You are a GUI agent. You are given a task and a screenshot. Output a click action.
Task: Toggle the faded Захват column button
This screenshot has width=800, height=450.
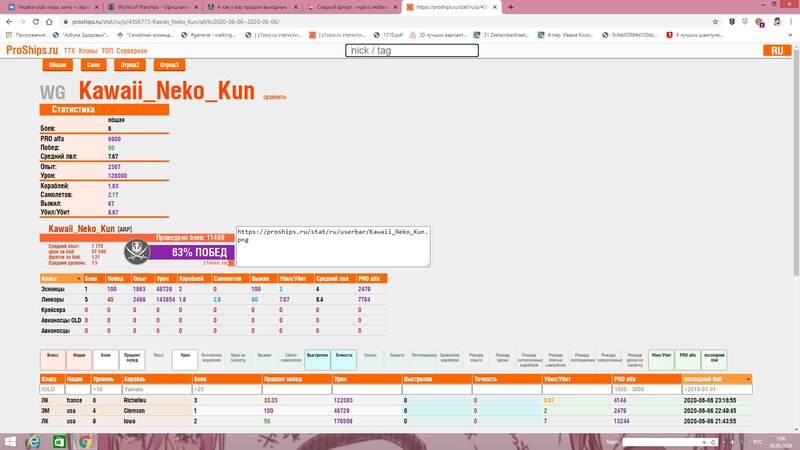[x=370, y=360]
